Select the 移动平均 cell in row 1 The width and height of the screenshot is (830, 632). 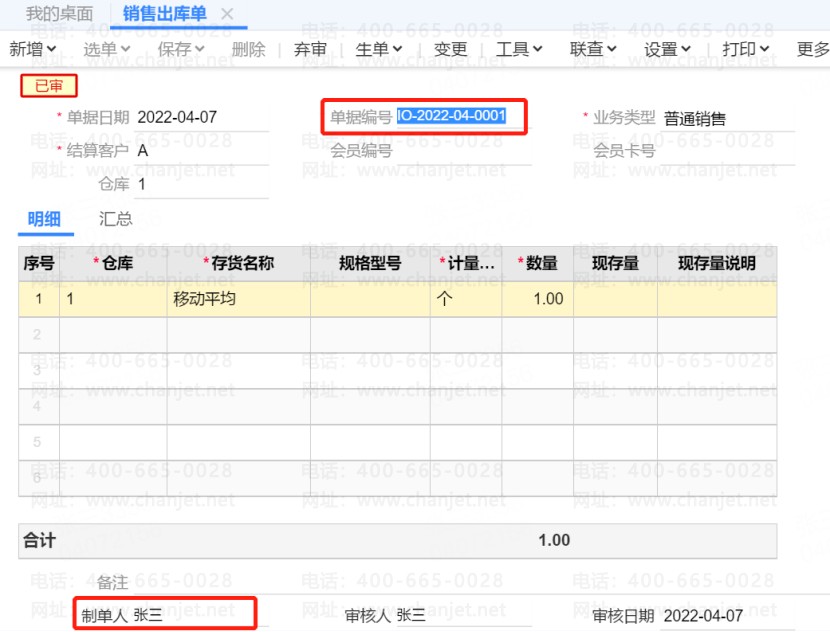pos(239,299)
